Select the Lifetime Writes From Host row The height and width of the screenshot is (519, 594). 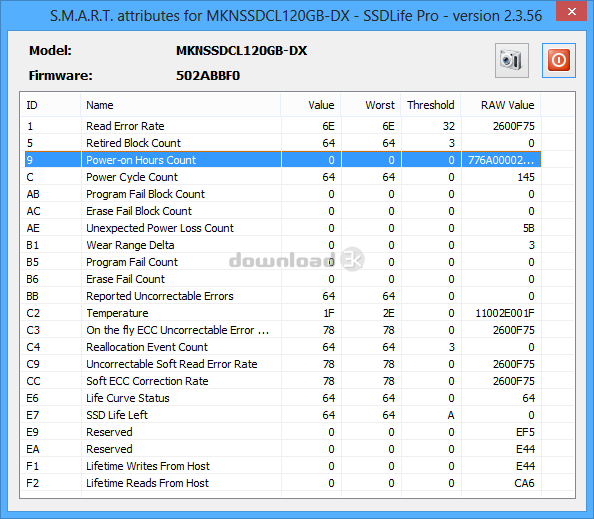pyautogui.click(x=283, y=466)
